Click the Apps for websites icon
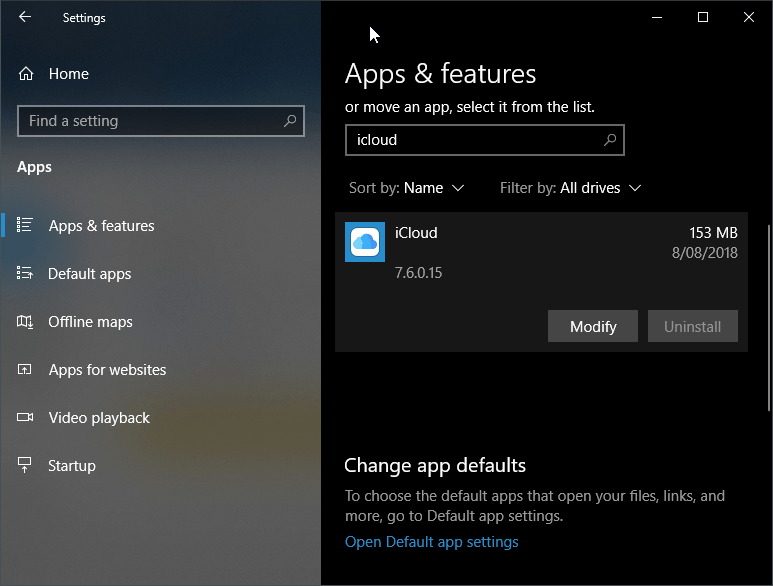 (25, 369)
